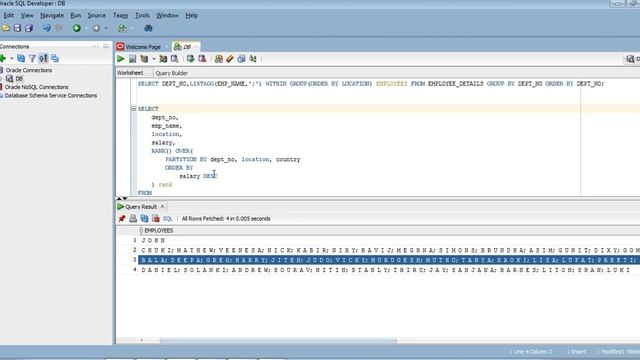Click the Undo arrow icon
The width and height of the screenshot is (640, 360).
pos(47,28)
